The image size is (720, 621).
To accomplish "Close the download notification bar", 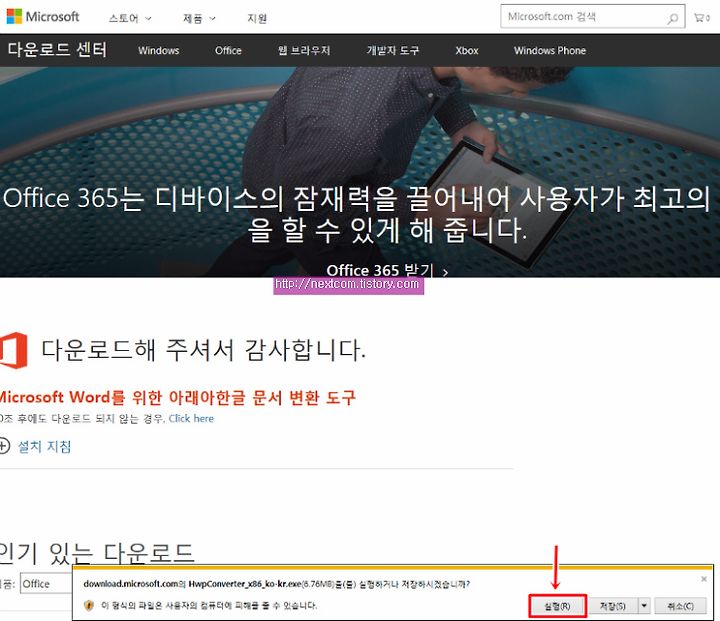I will (703, 579).
